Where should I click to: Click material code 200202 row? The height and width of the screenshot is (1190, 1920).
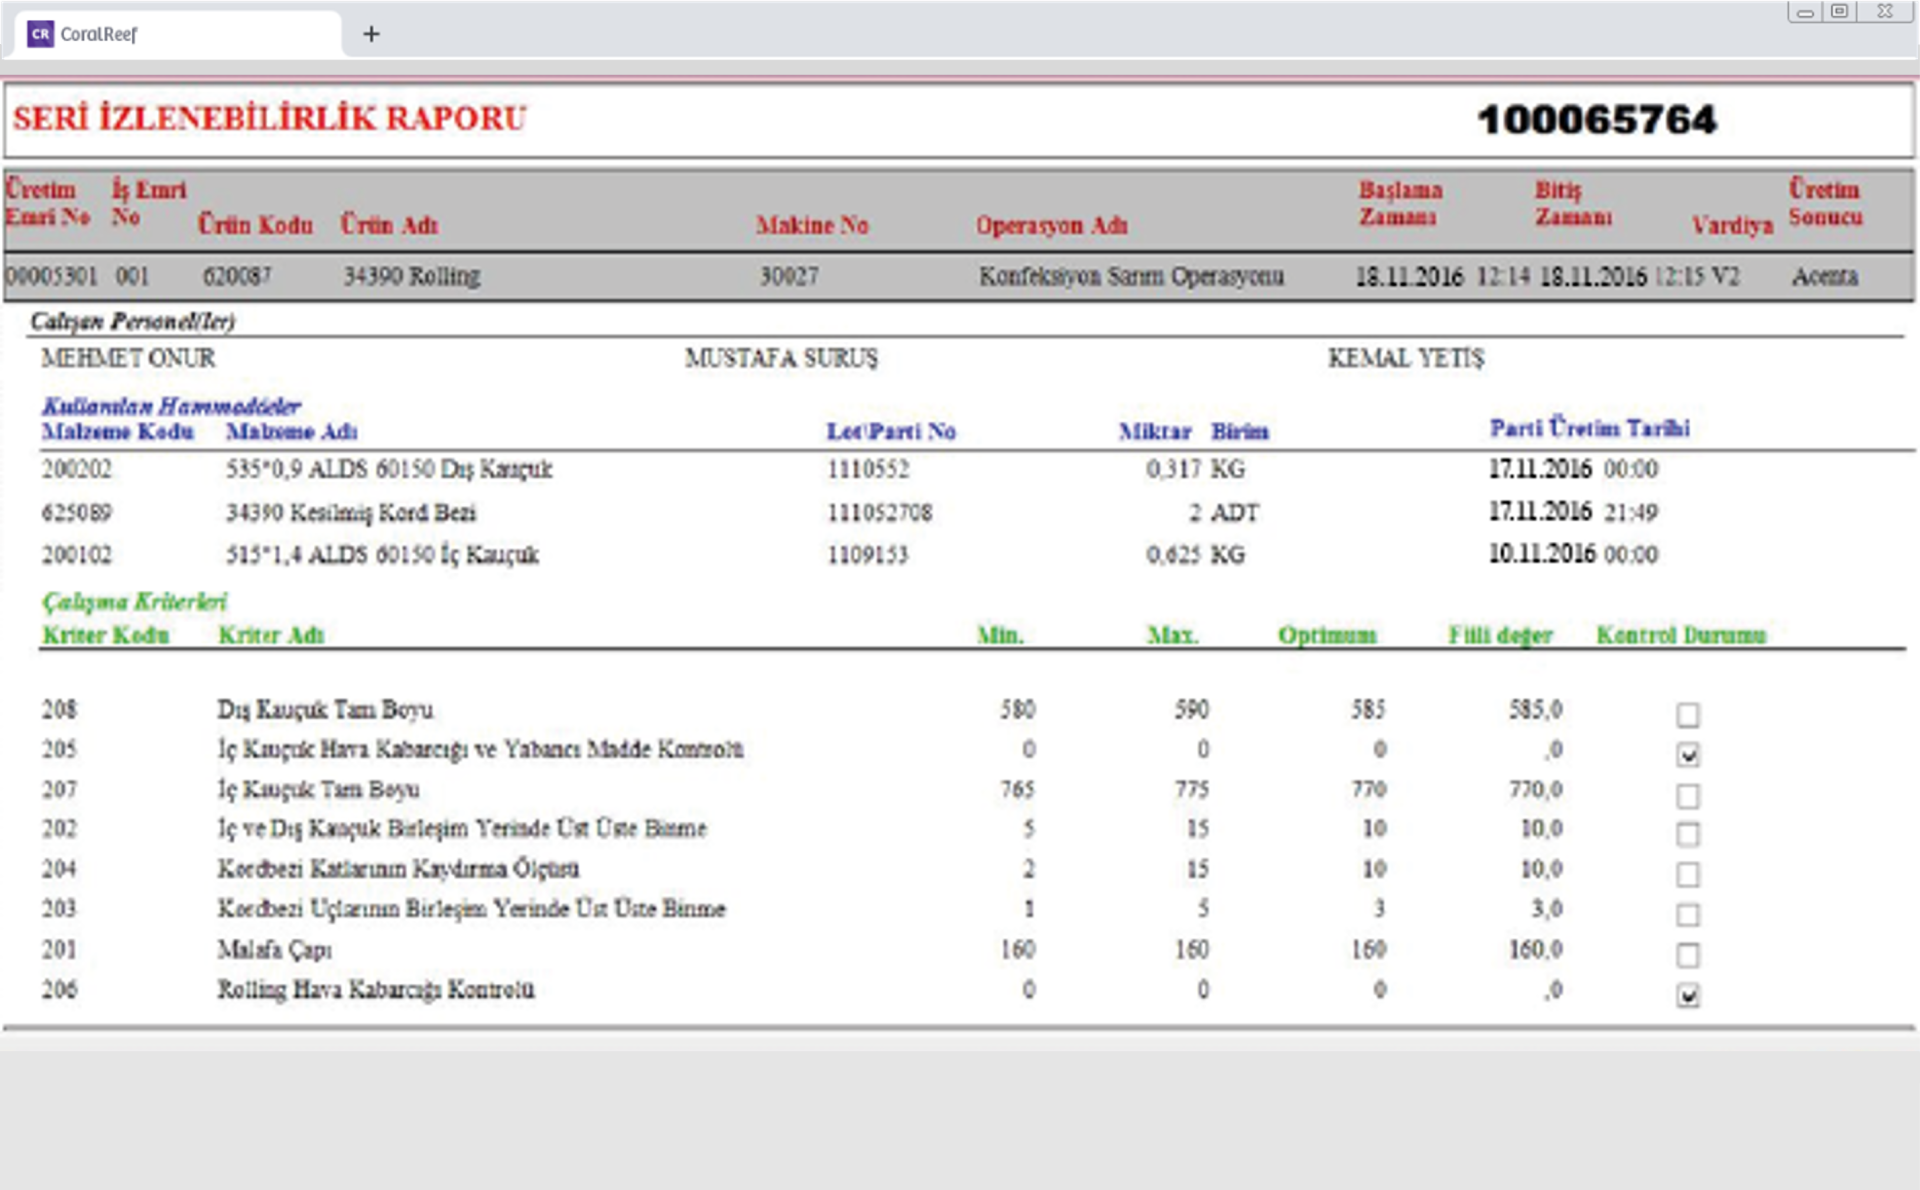pos(77,469)
